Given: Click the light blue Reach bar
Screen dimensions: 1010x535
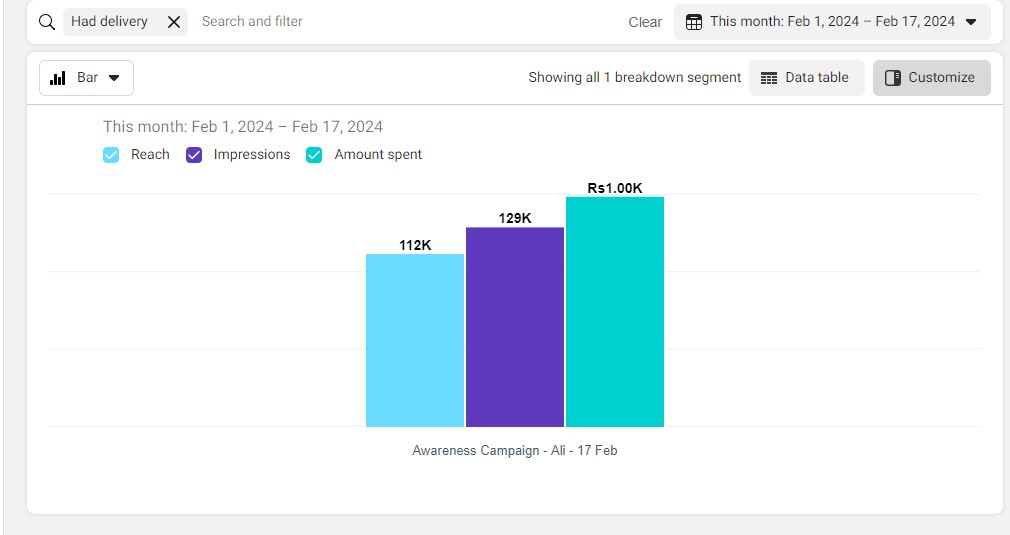Looking at the screenshot, I should [415, 340].
